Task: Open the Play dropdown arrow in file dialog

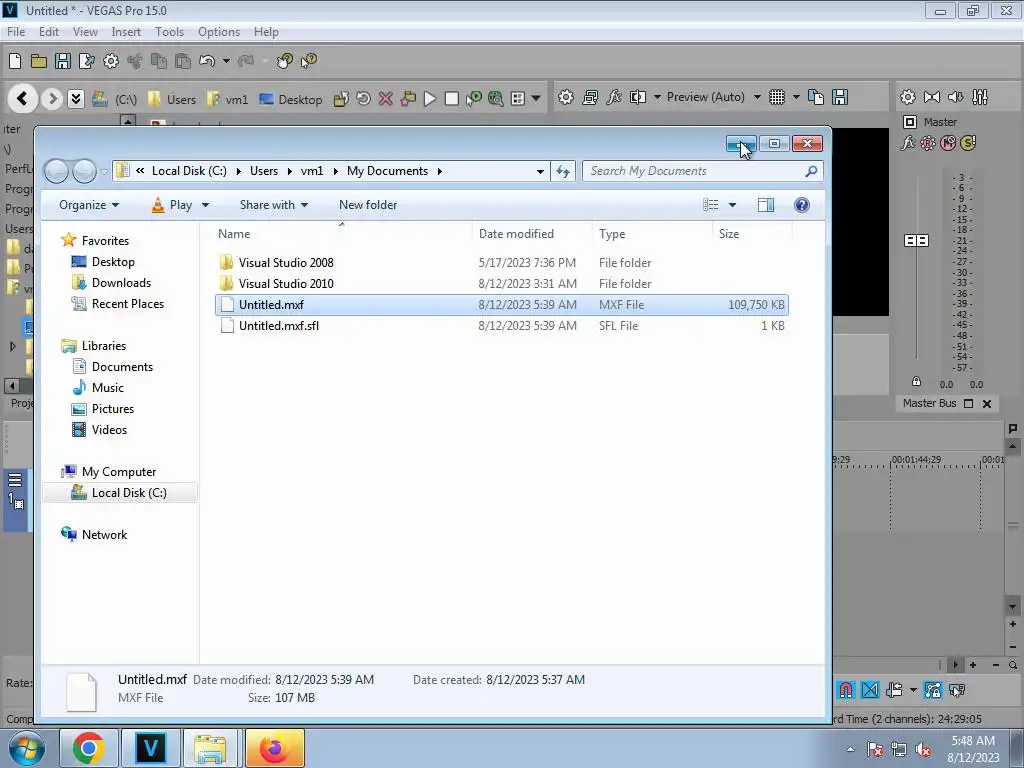Action: (205, 205)
